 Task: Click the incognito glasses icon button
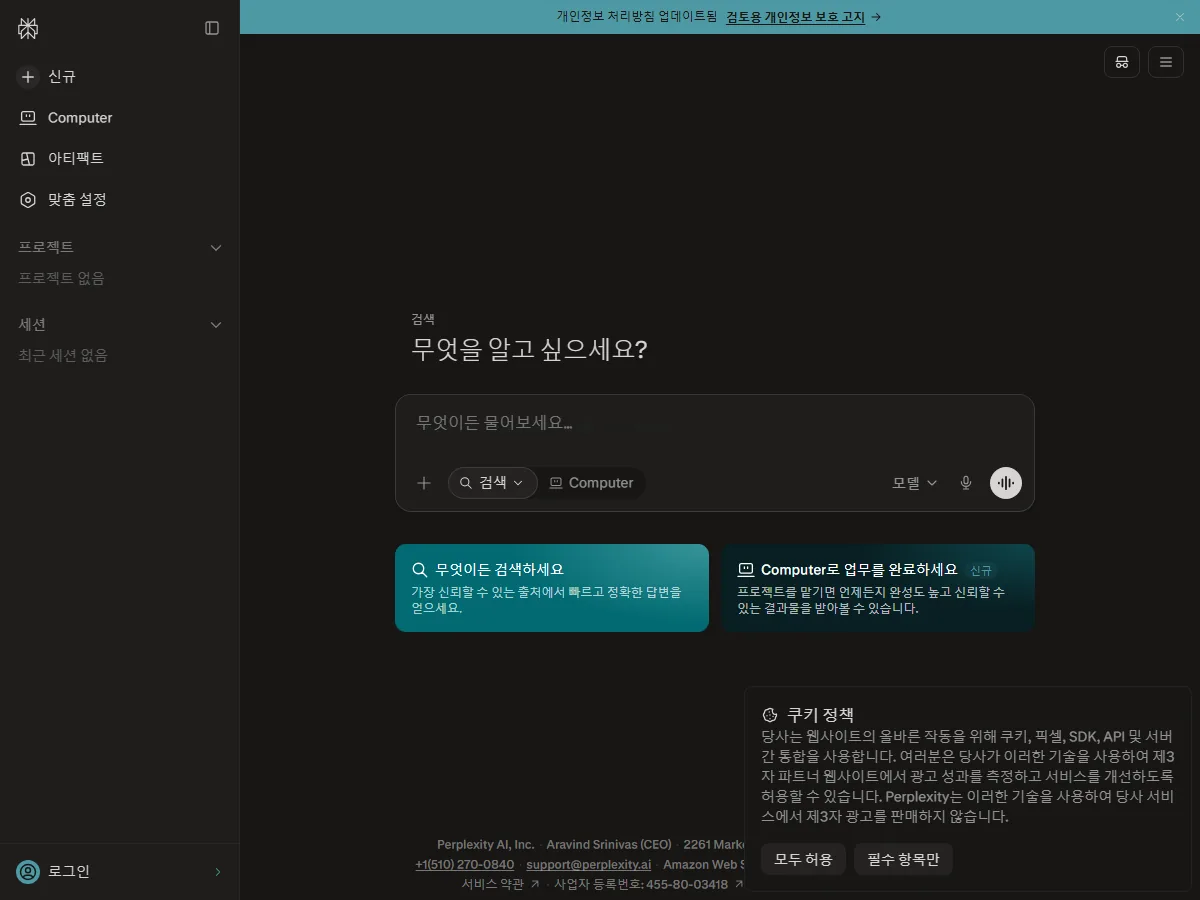pyautogui.click(x=1122, y=62)
